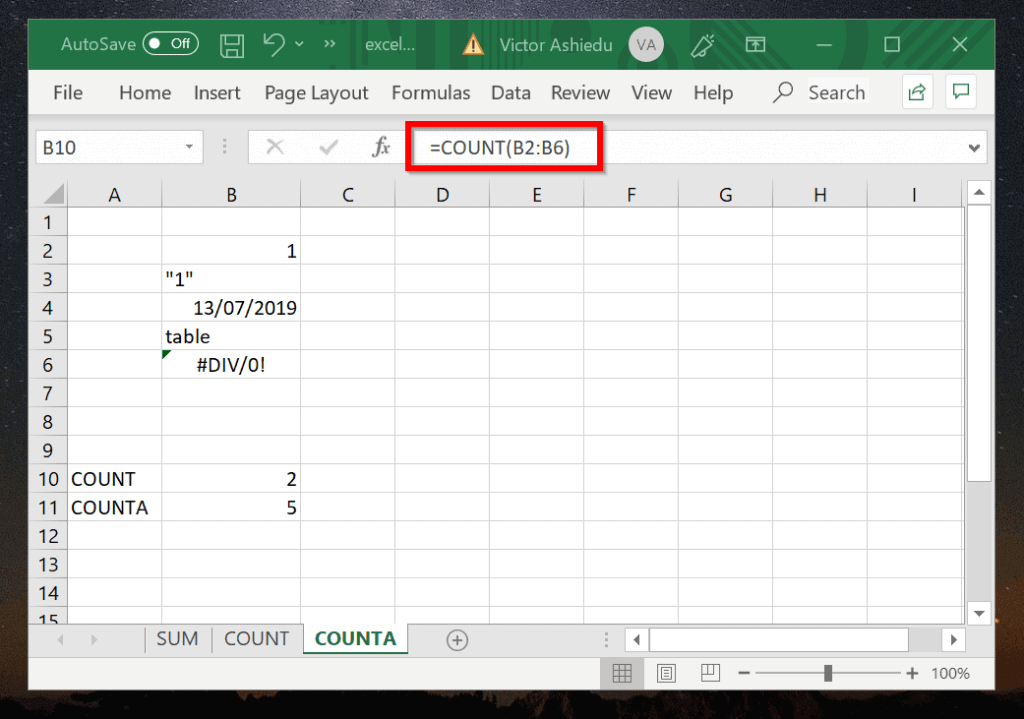Open the Page Layout tab

pos(316,93)
